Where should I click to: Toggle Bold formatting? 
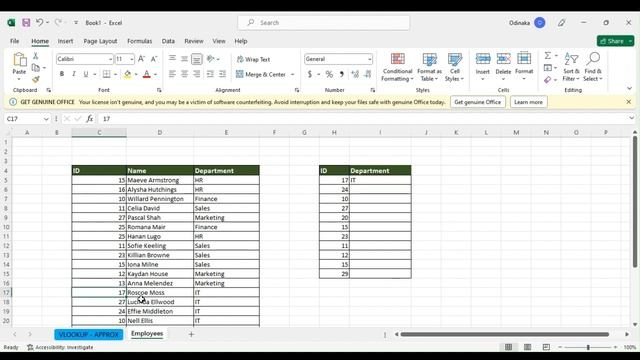[x=62, y=74]
